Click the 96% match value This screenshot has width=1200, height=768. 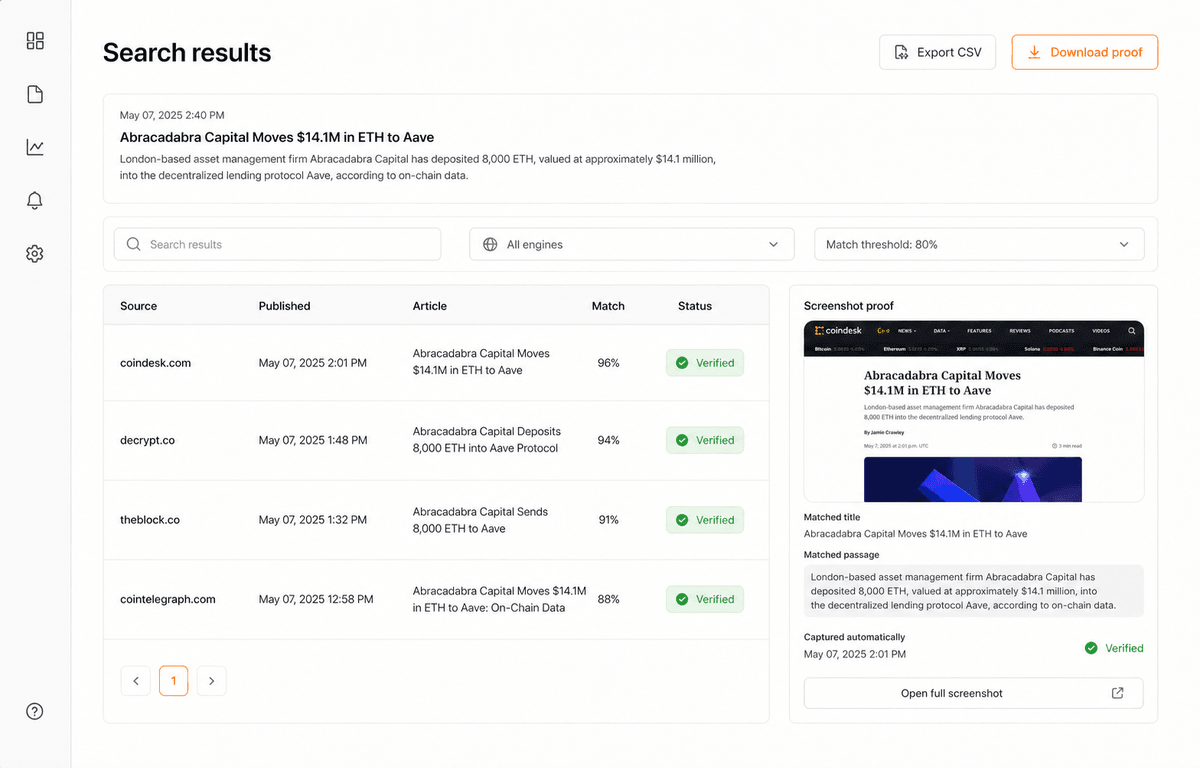(608, 363)
